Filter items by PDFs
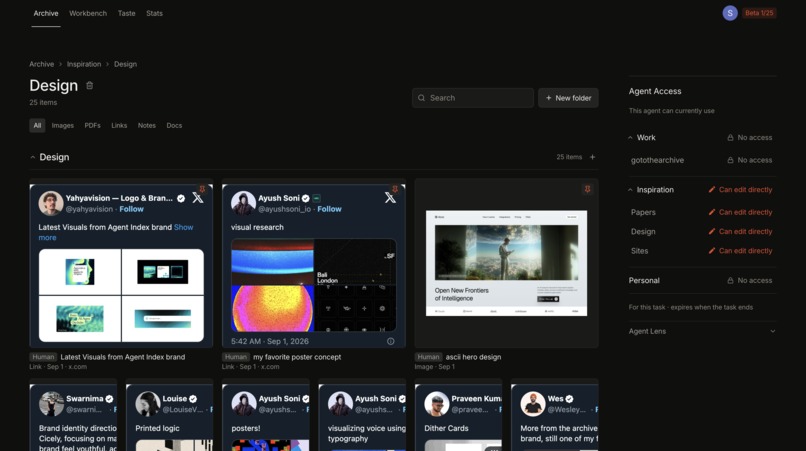The width and height of the screenshot is (806, 451). (x=93, y=125)
